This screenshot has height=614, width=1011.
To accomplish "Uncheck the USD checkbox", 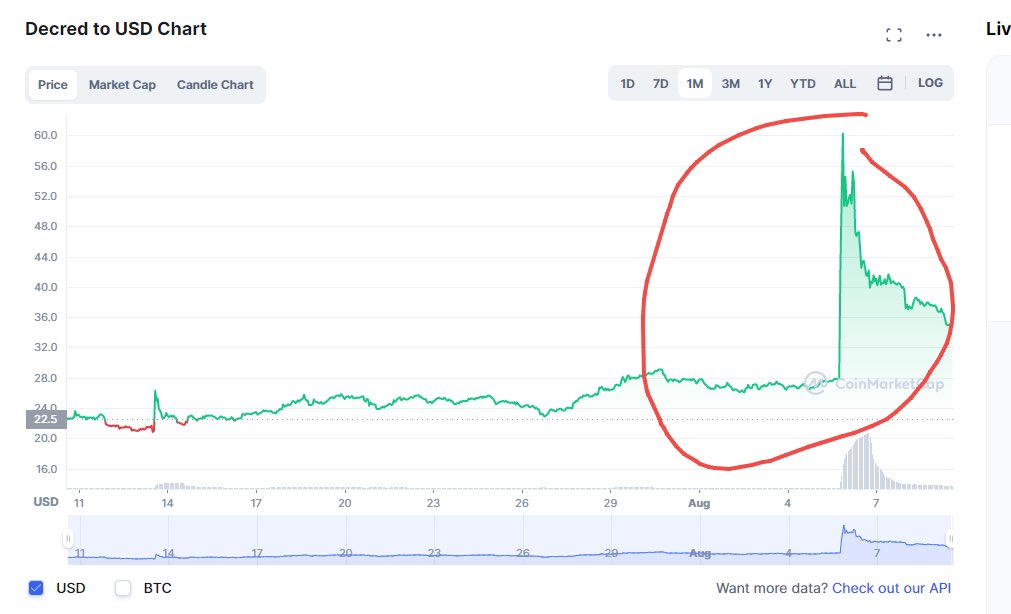I will point(36,588).
